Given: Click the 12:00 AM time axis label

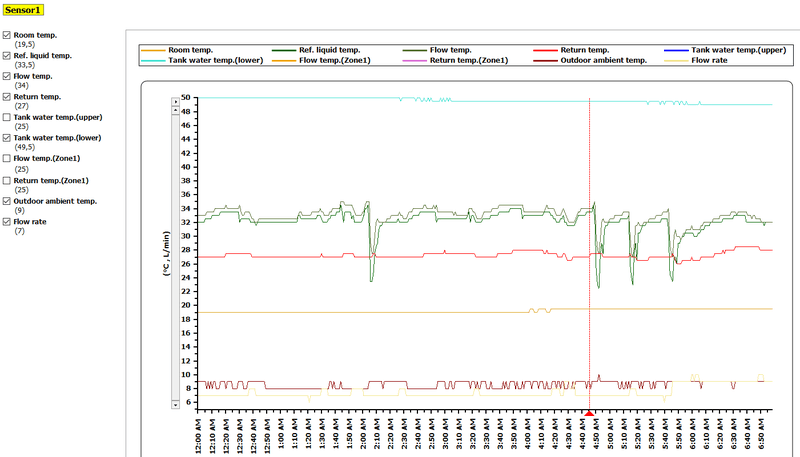Looking at the screenshot, I should point(198,436).
